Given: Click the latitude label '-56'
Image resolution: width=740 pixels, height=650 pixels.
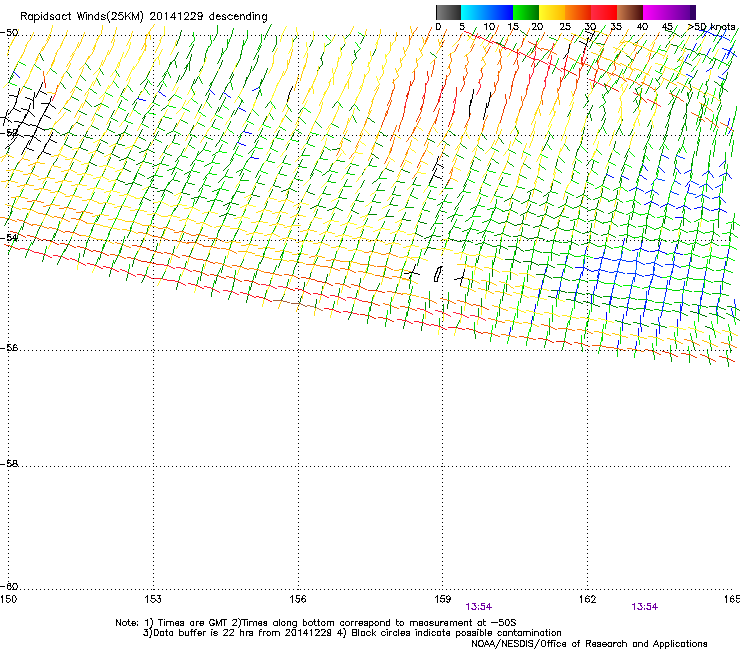Looking at the screenshot, I should pyautogui.click(x=9, y=348).
